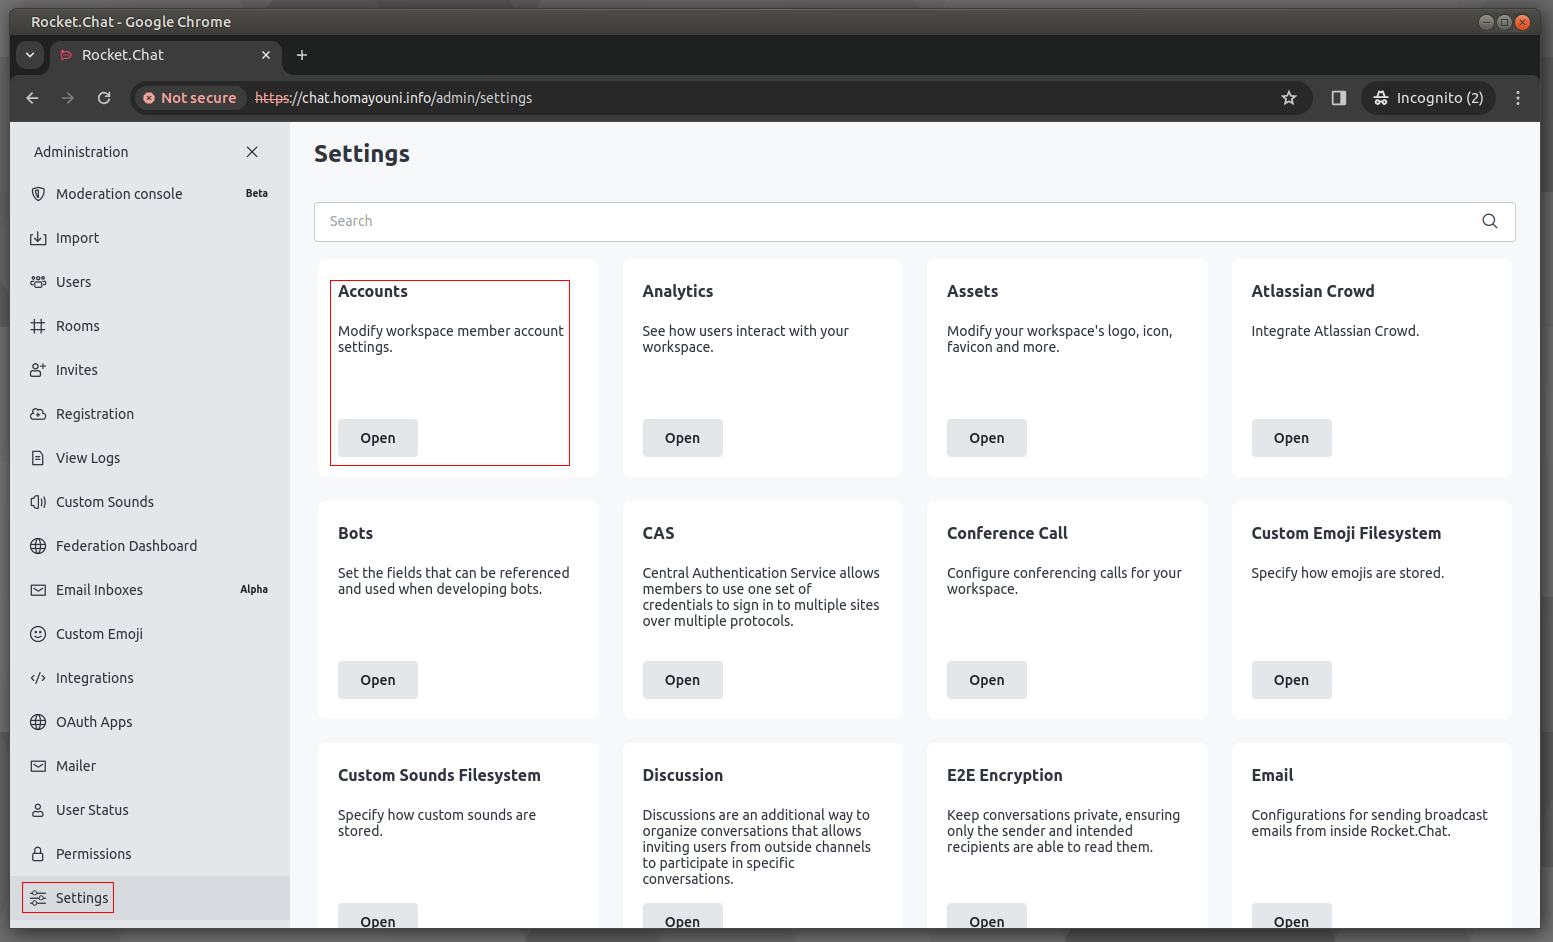
Task: Click 'Specify how emojis are stored.' text
Action: 1347,573
